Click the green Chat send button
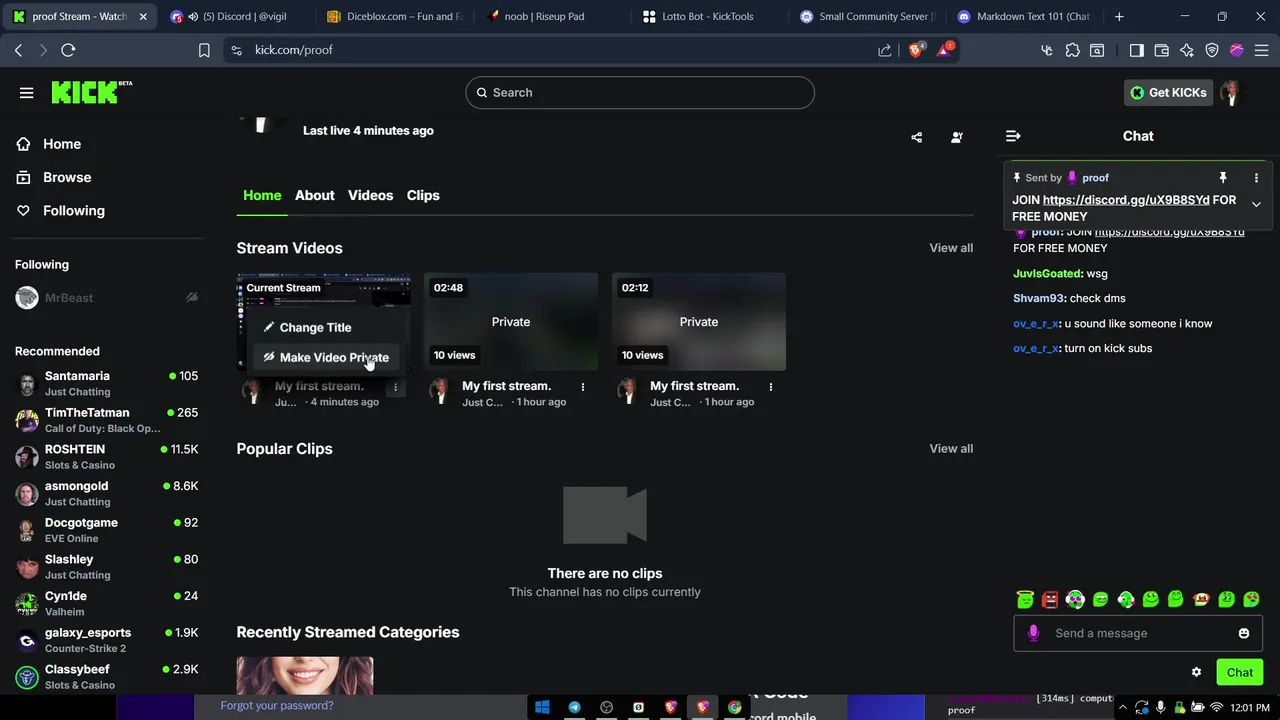Image resolution: width=1280 pixels, height=720 pixels. point(1240,672)
